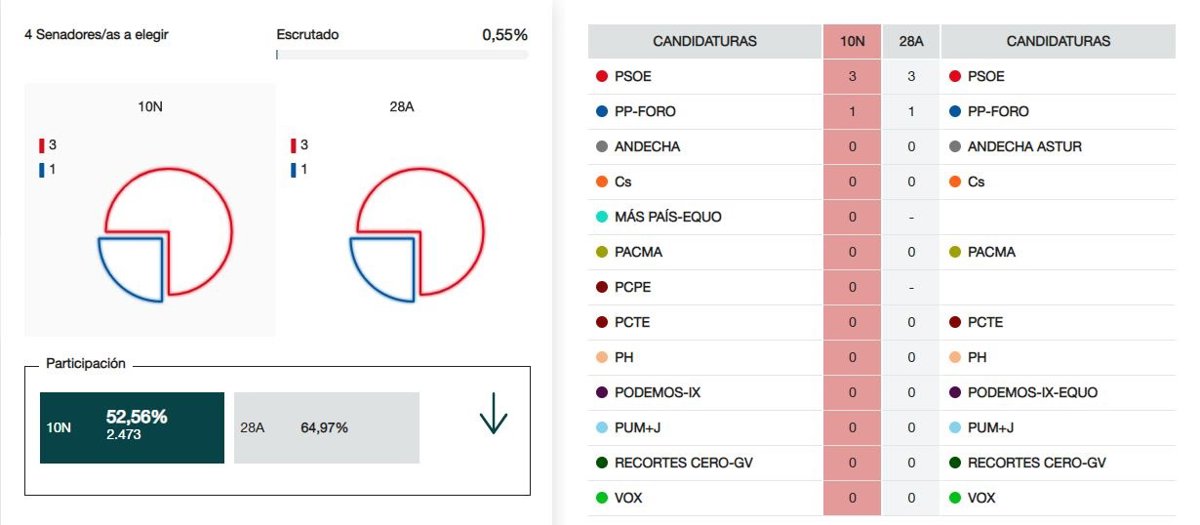Click the red PSOE party dot
The height and width of the screenshot is (525, 1200).
[602, 76]
